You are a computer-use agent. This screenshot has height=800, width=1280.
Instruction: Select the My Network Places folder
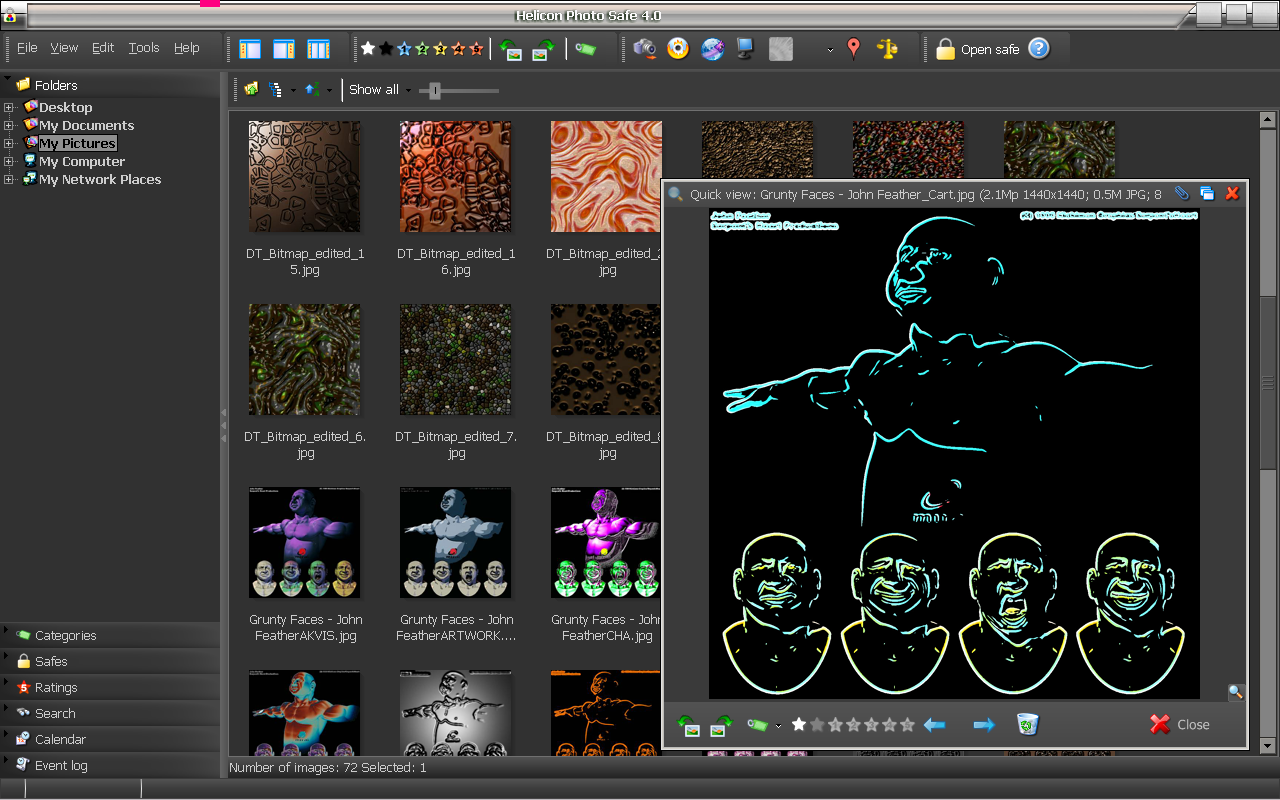(100, 179)
